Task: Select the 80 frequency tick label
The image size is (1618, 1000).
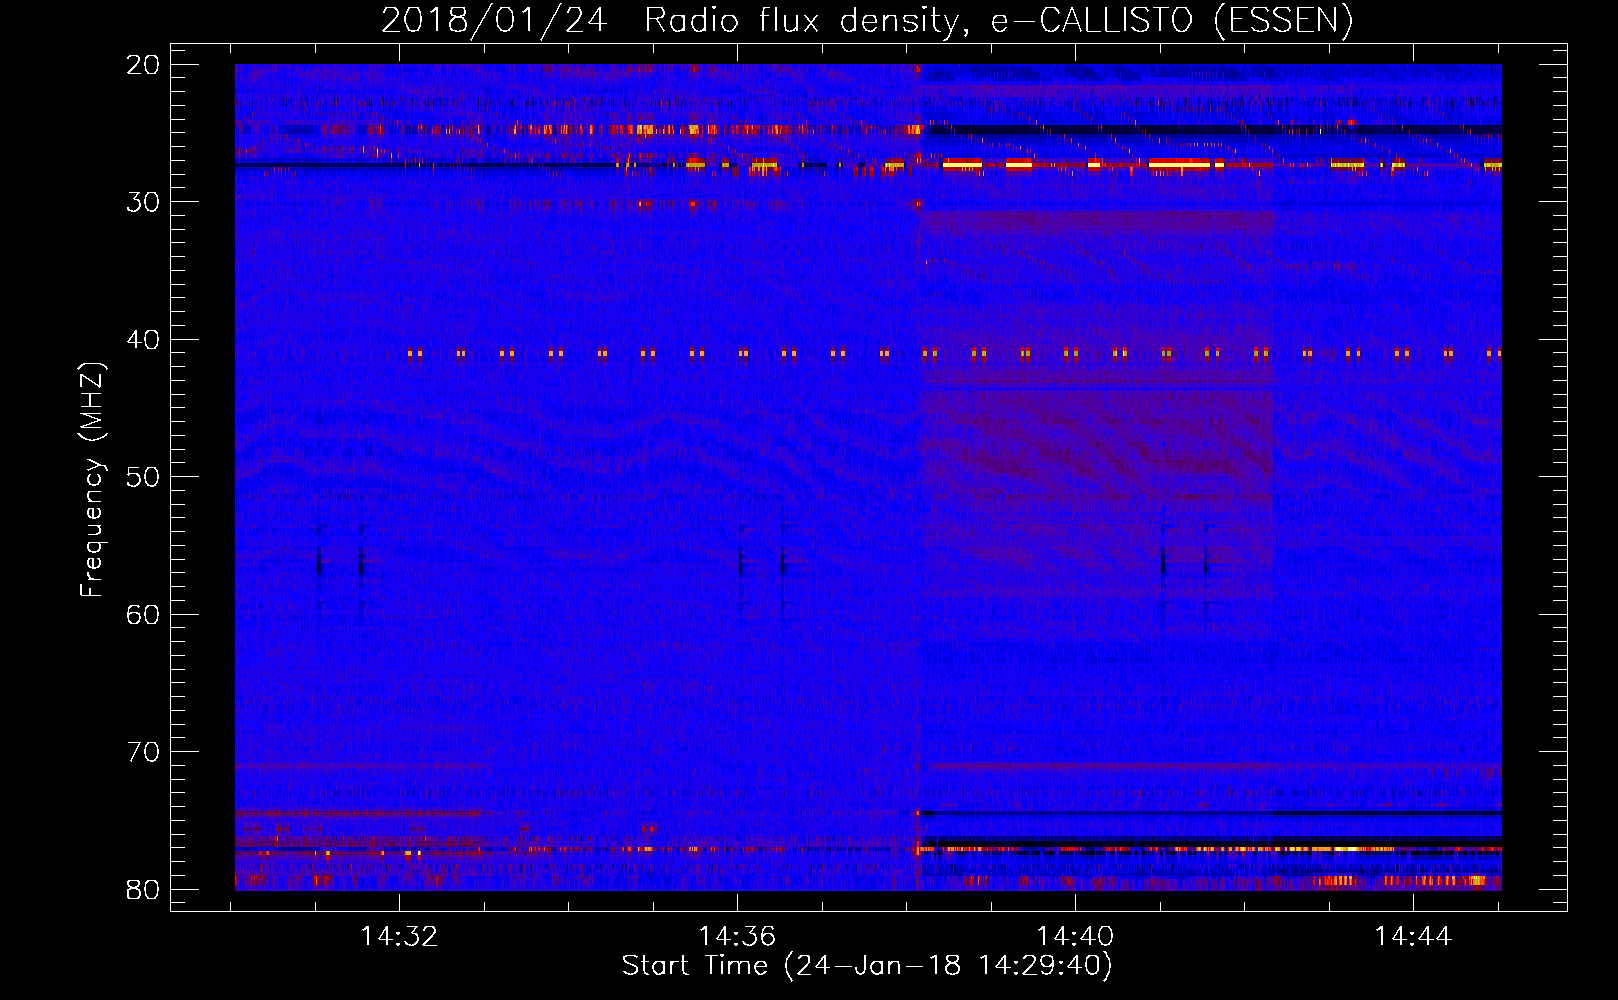Action: pyautogui.click(x=144, y=890)
